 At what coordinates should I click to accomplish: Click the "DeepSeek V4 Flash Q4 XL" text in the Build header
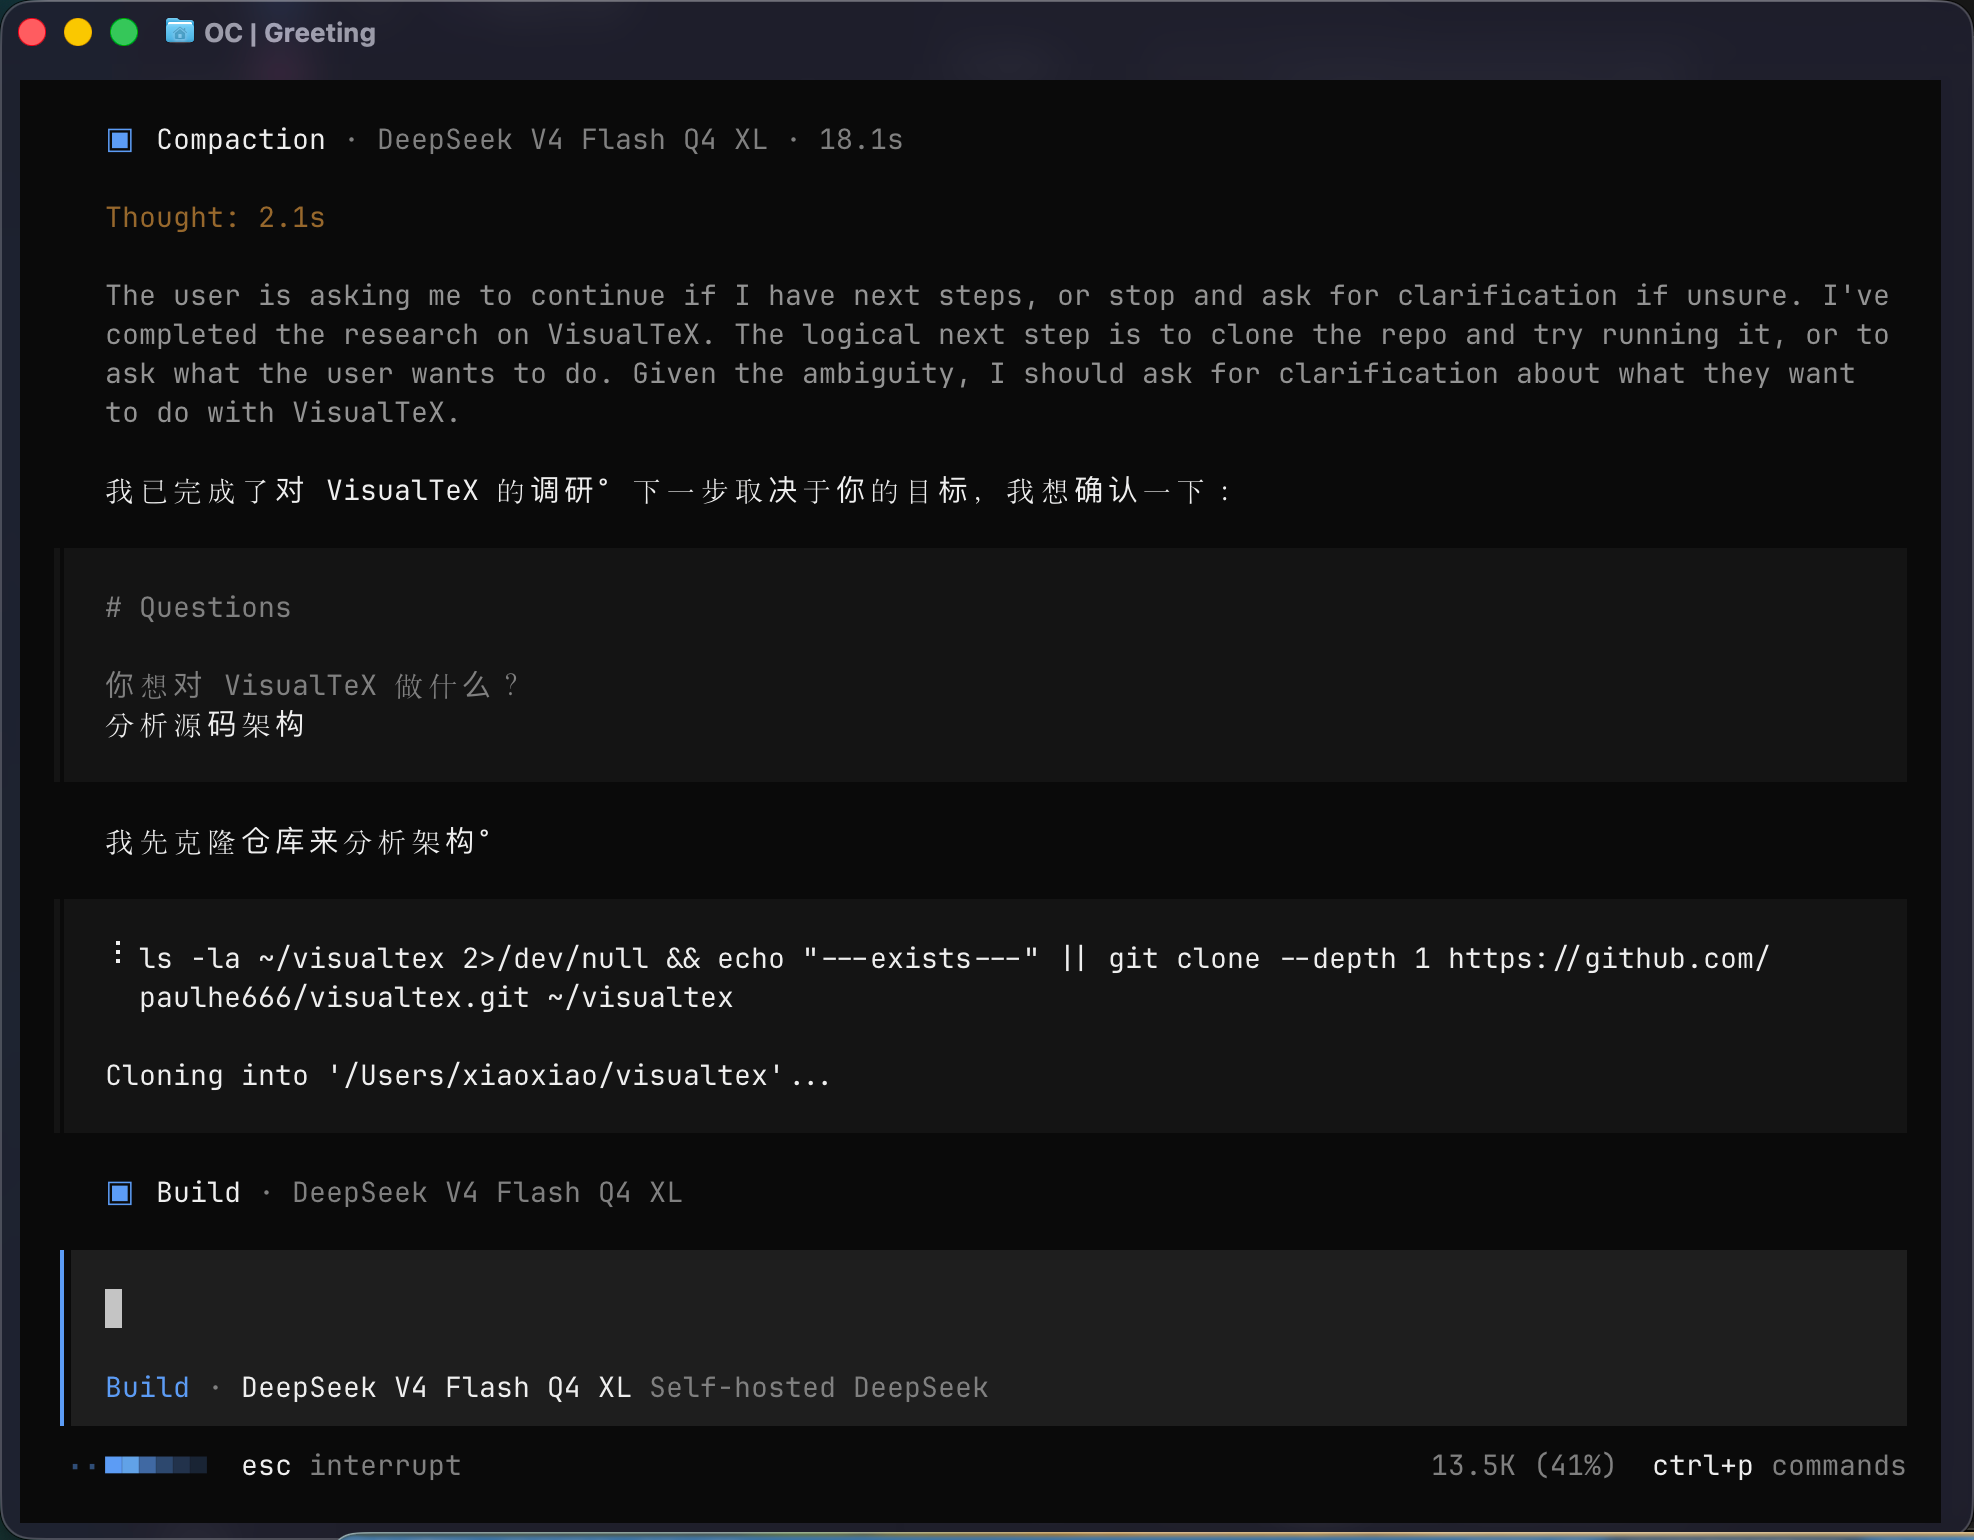(487, 1193)
